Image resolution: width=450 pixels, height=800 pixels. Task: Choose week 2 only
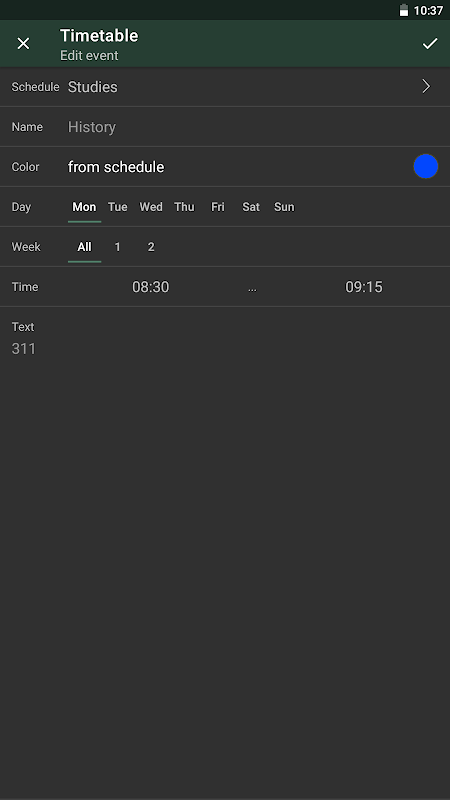151,247
